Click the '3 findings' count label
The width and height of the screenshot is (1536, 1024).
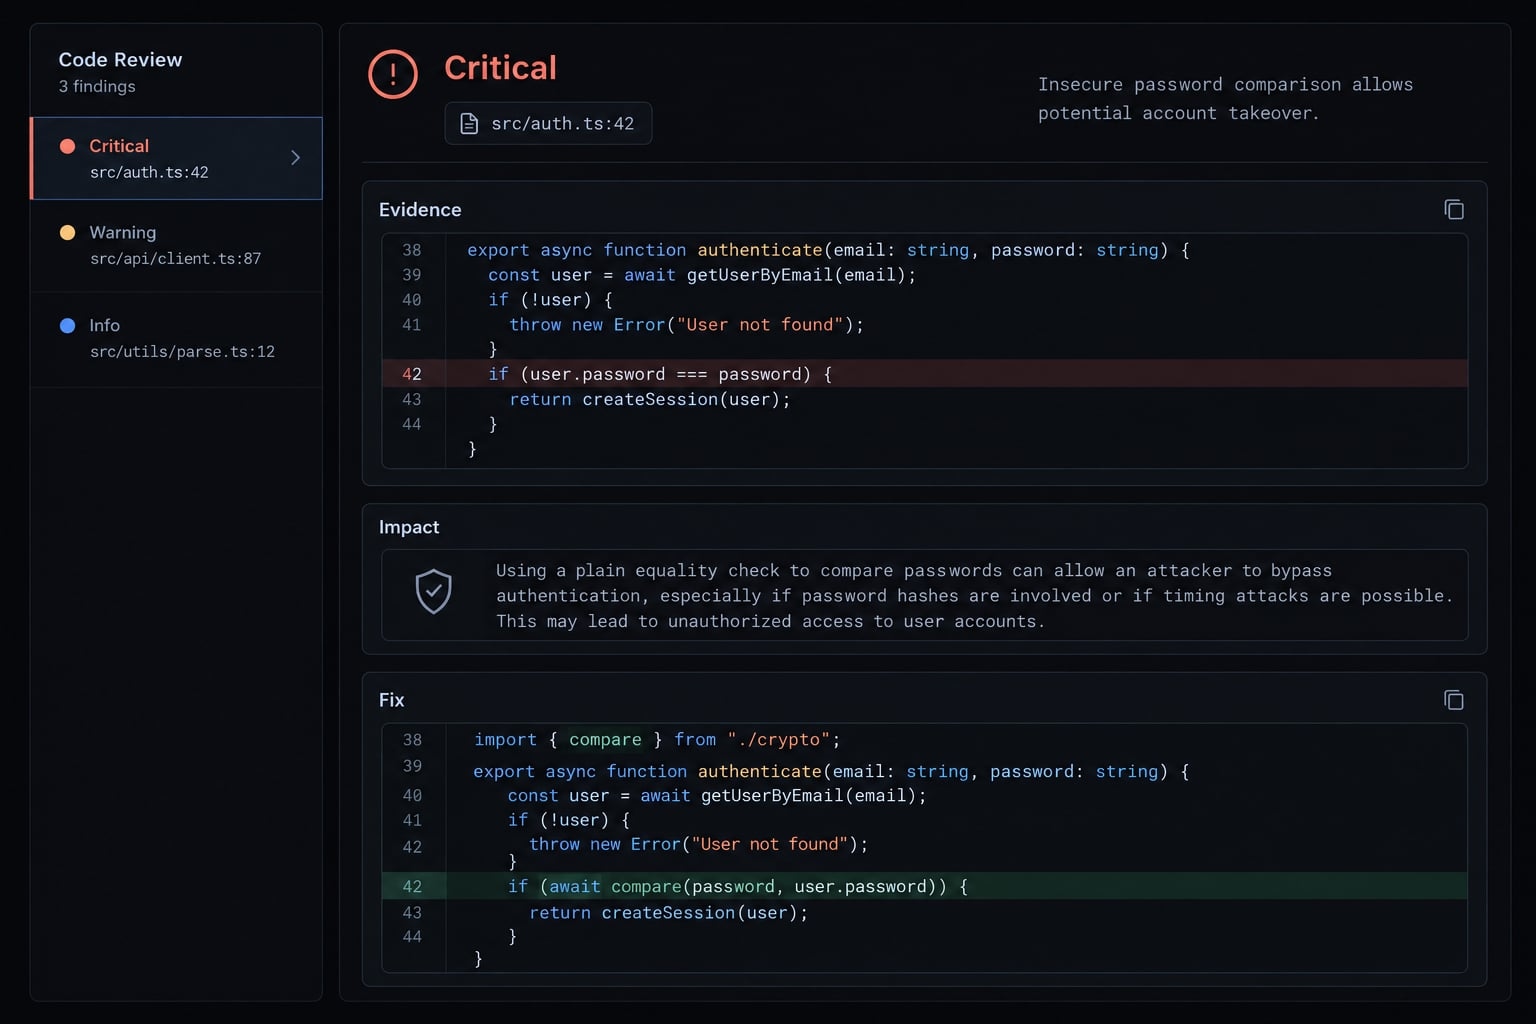[x=97, y=86]
